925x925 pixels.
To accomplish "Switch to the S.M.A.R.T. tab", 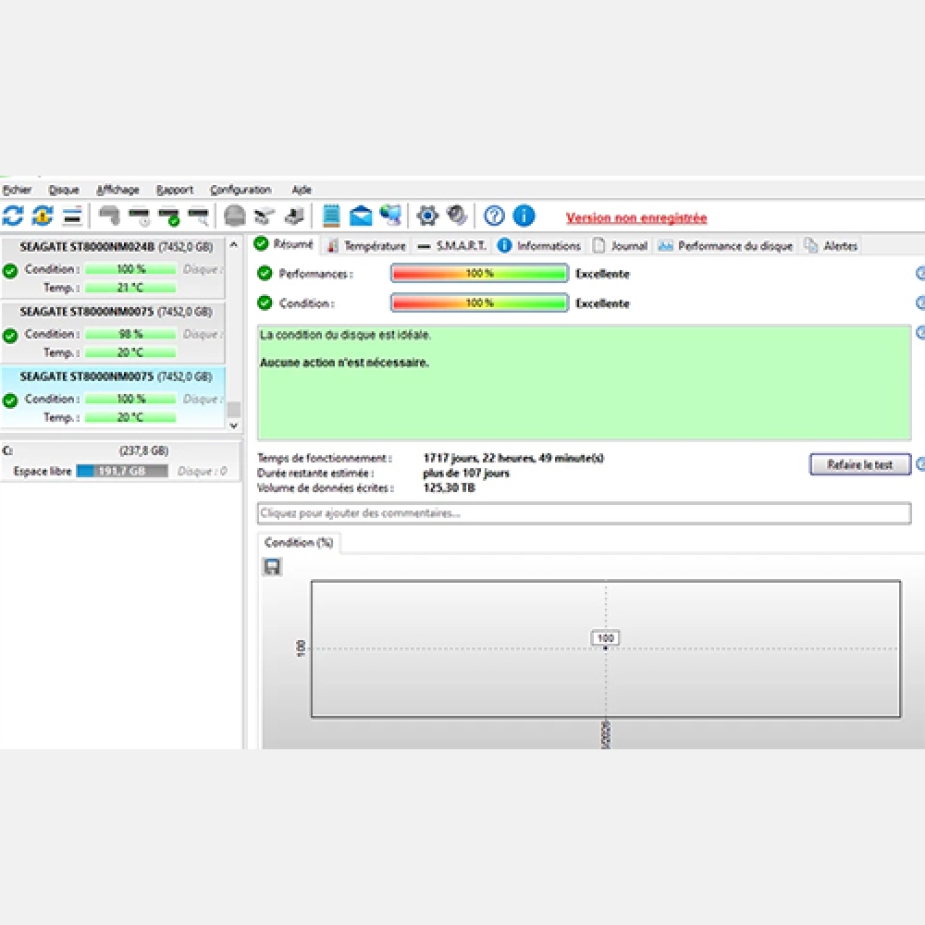I will (x=451, y=246).
